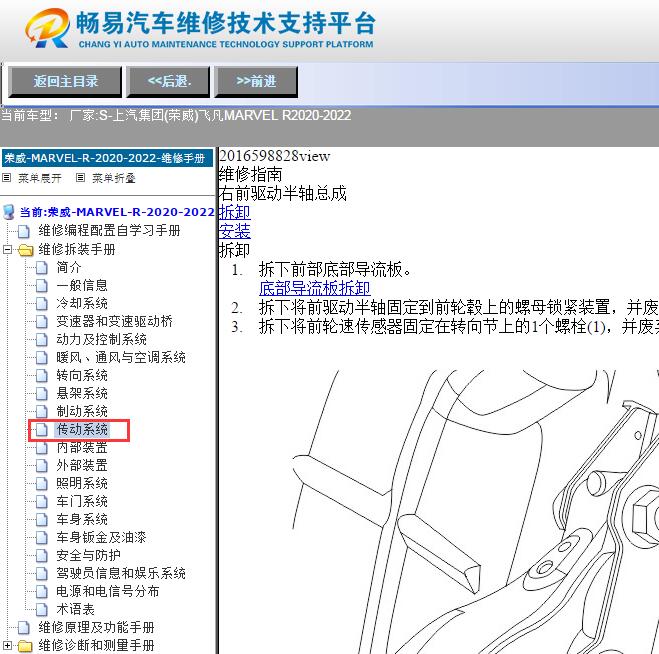Image resolution: width=659 pixels, height=654 pixels.
Task: Click page icon beside 驾驶员信息和娱乐系统
Action: click(x=42, y=574)
